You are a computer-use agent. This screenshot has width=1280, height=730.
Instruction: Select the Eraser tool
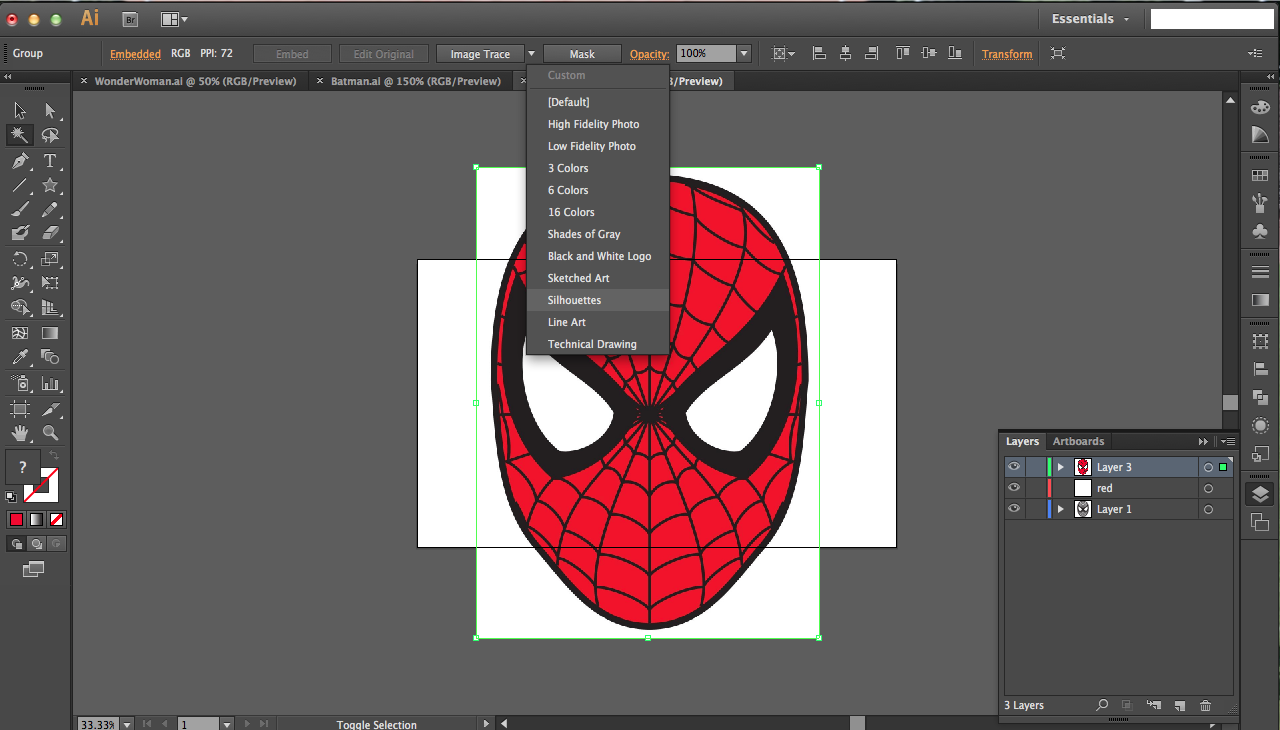(x=50, y=233)
